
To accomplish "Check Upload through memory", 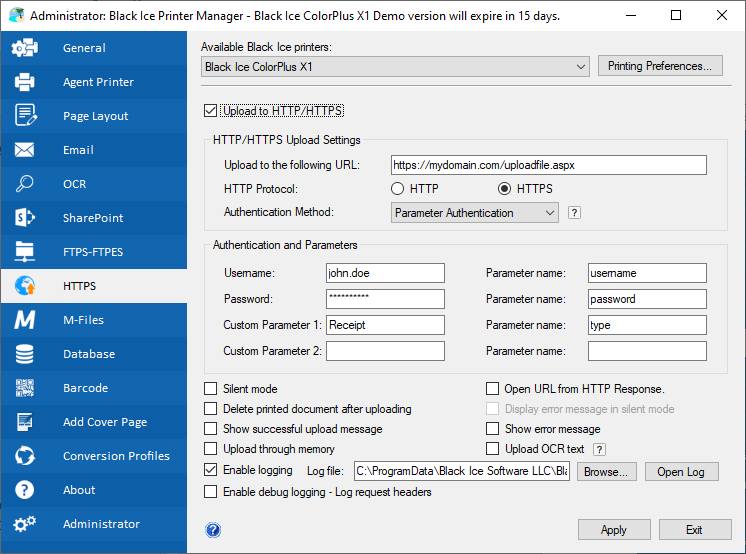I will tap(210, 448).
